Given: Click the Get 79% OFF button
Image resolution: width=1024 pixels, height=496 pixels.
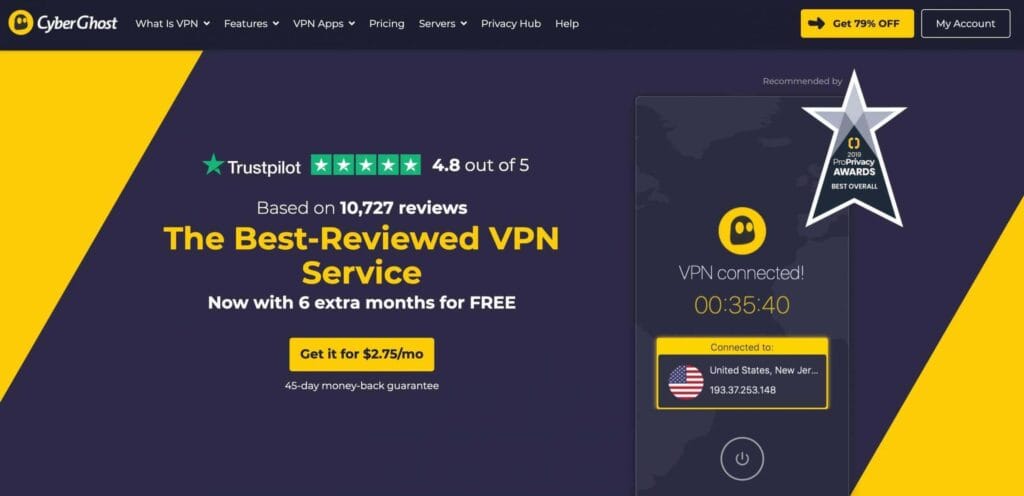Looking at the screenshot, I should [x=857, y=23].
